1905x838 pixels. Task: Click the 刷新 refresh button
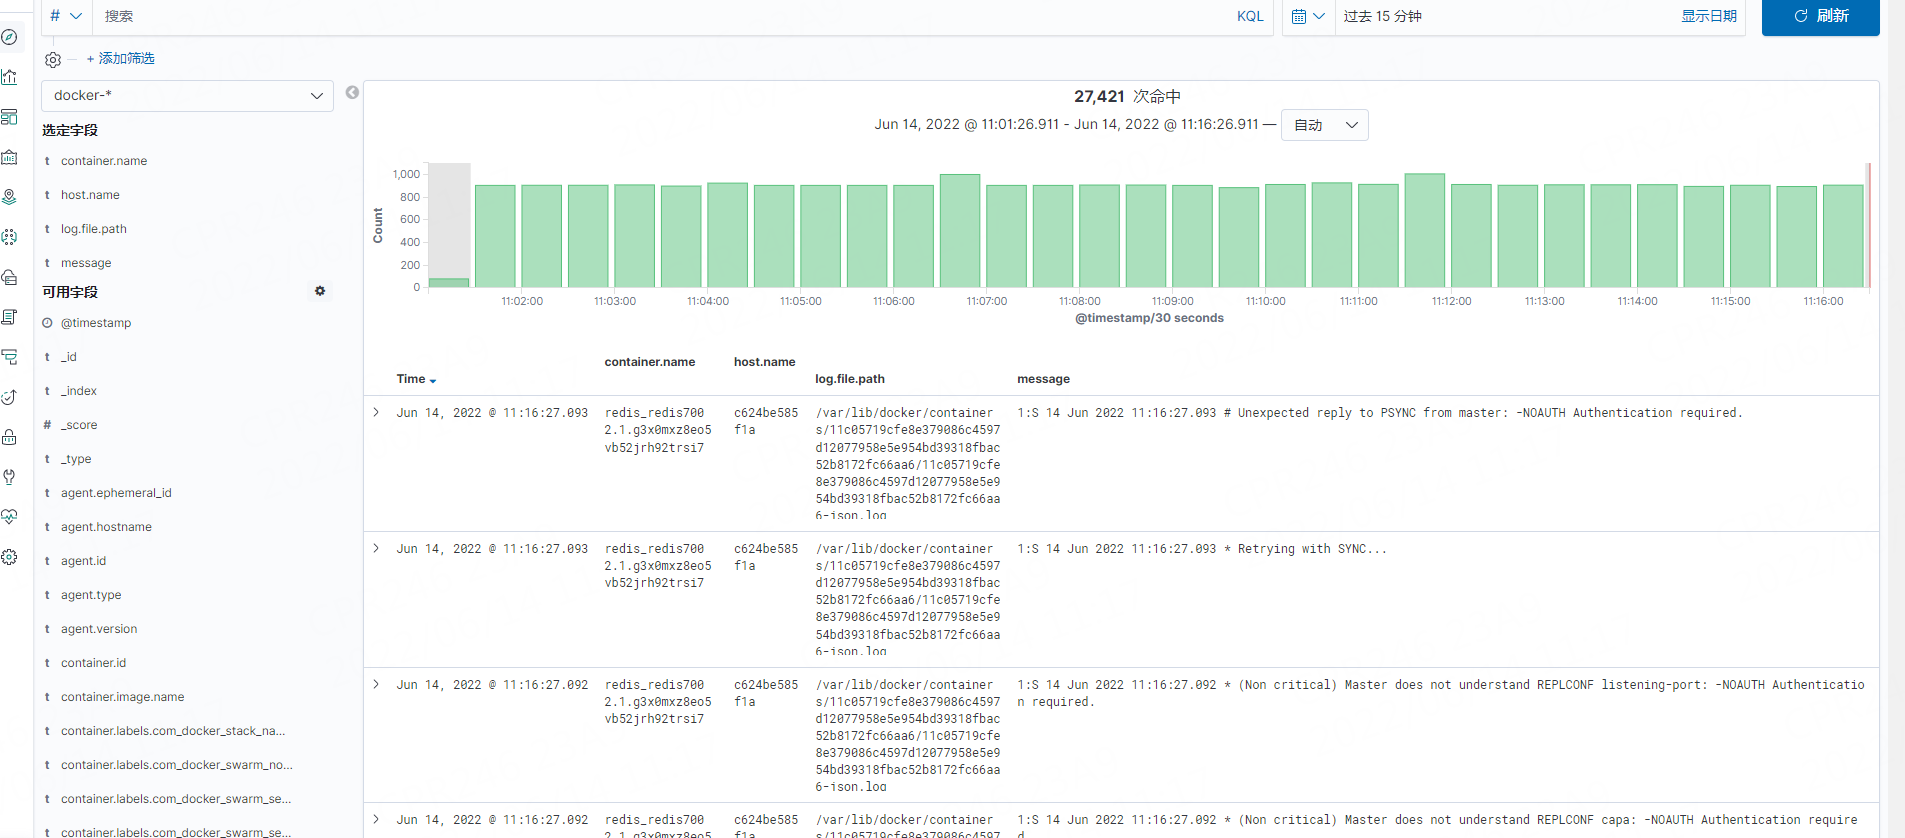(x=1820, y=16)
